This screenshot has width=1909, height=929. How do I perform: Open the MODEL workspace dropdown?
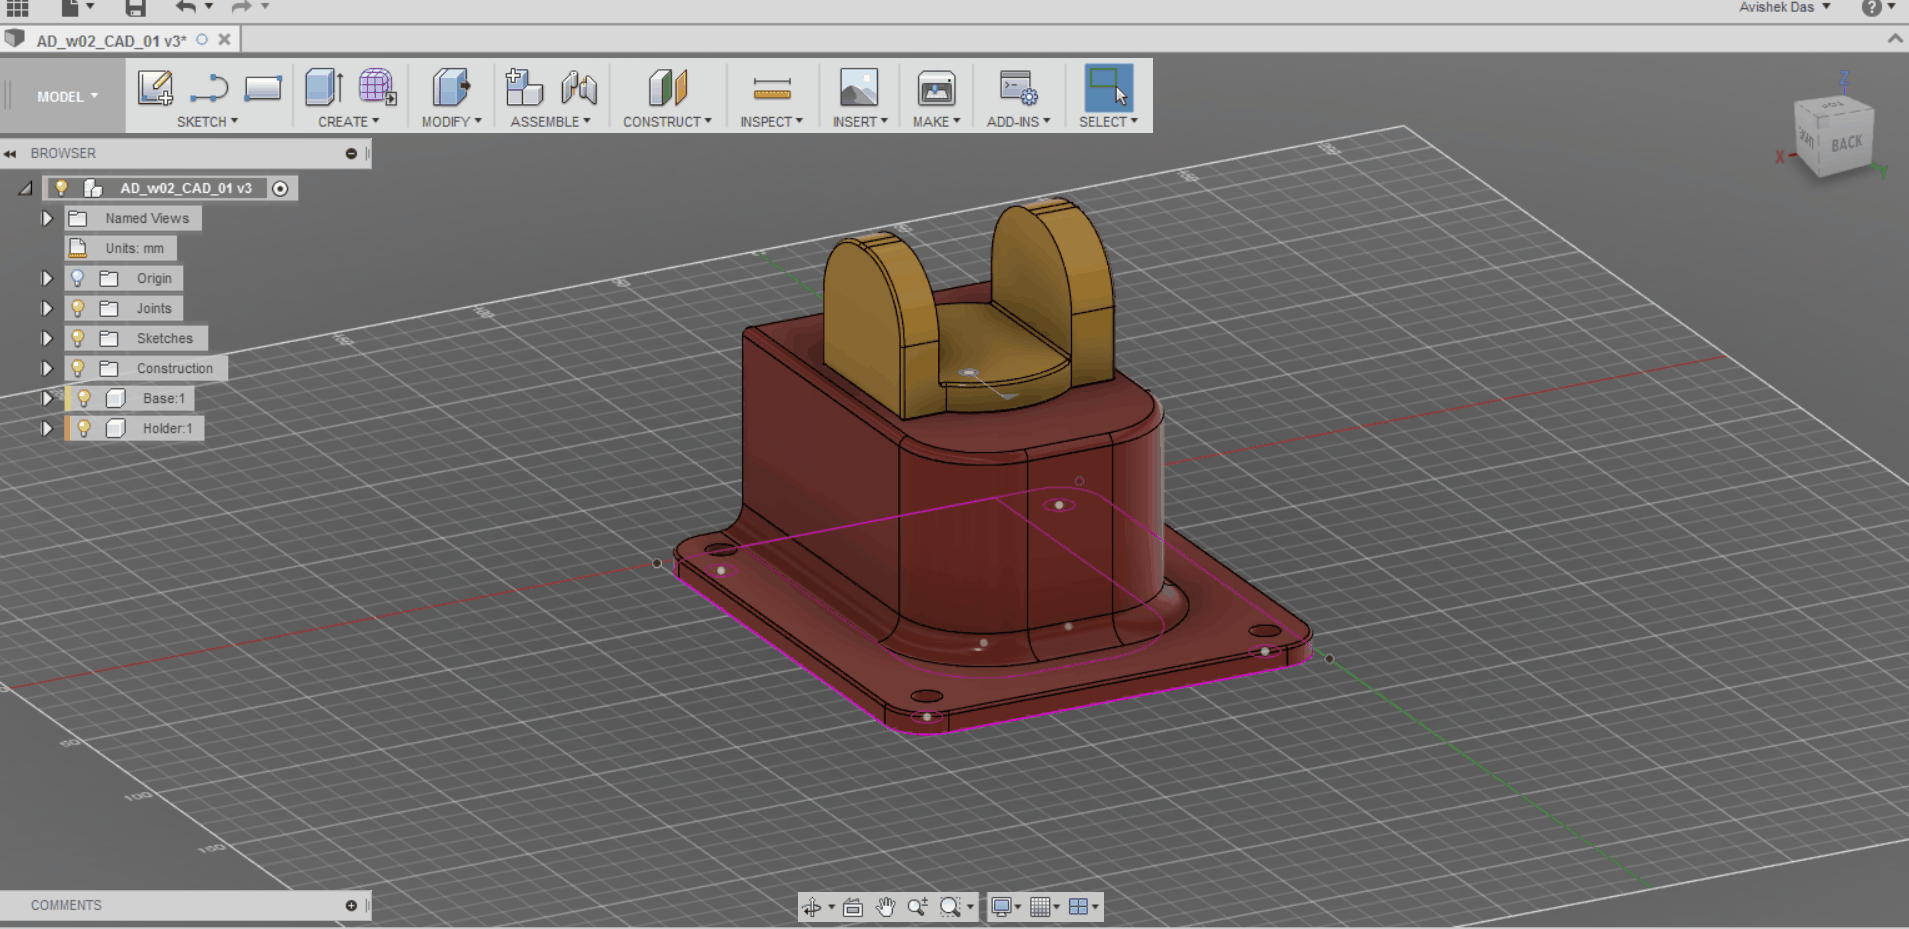tap(67, 97)
